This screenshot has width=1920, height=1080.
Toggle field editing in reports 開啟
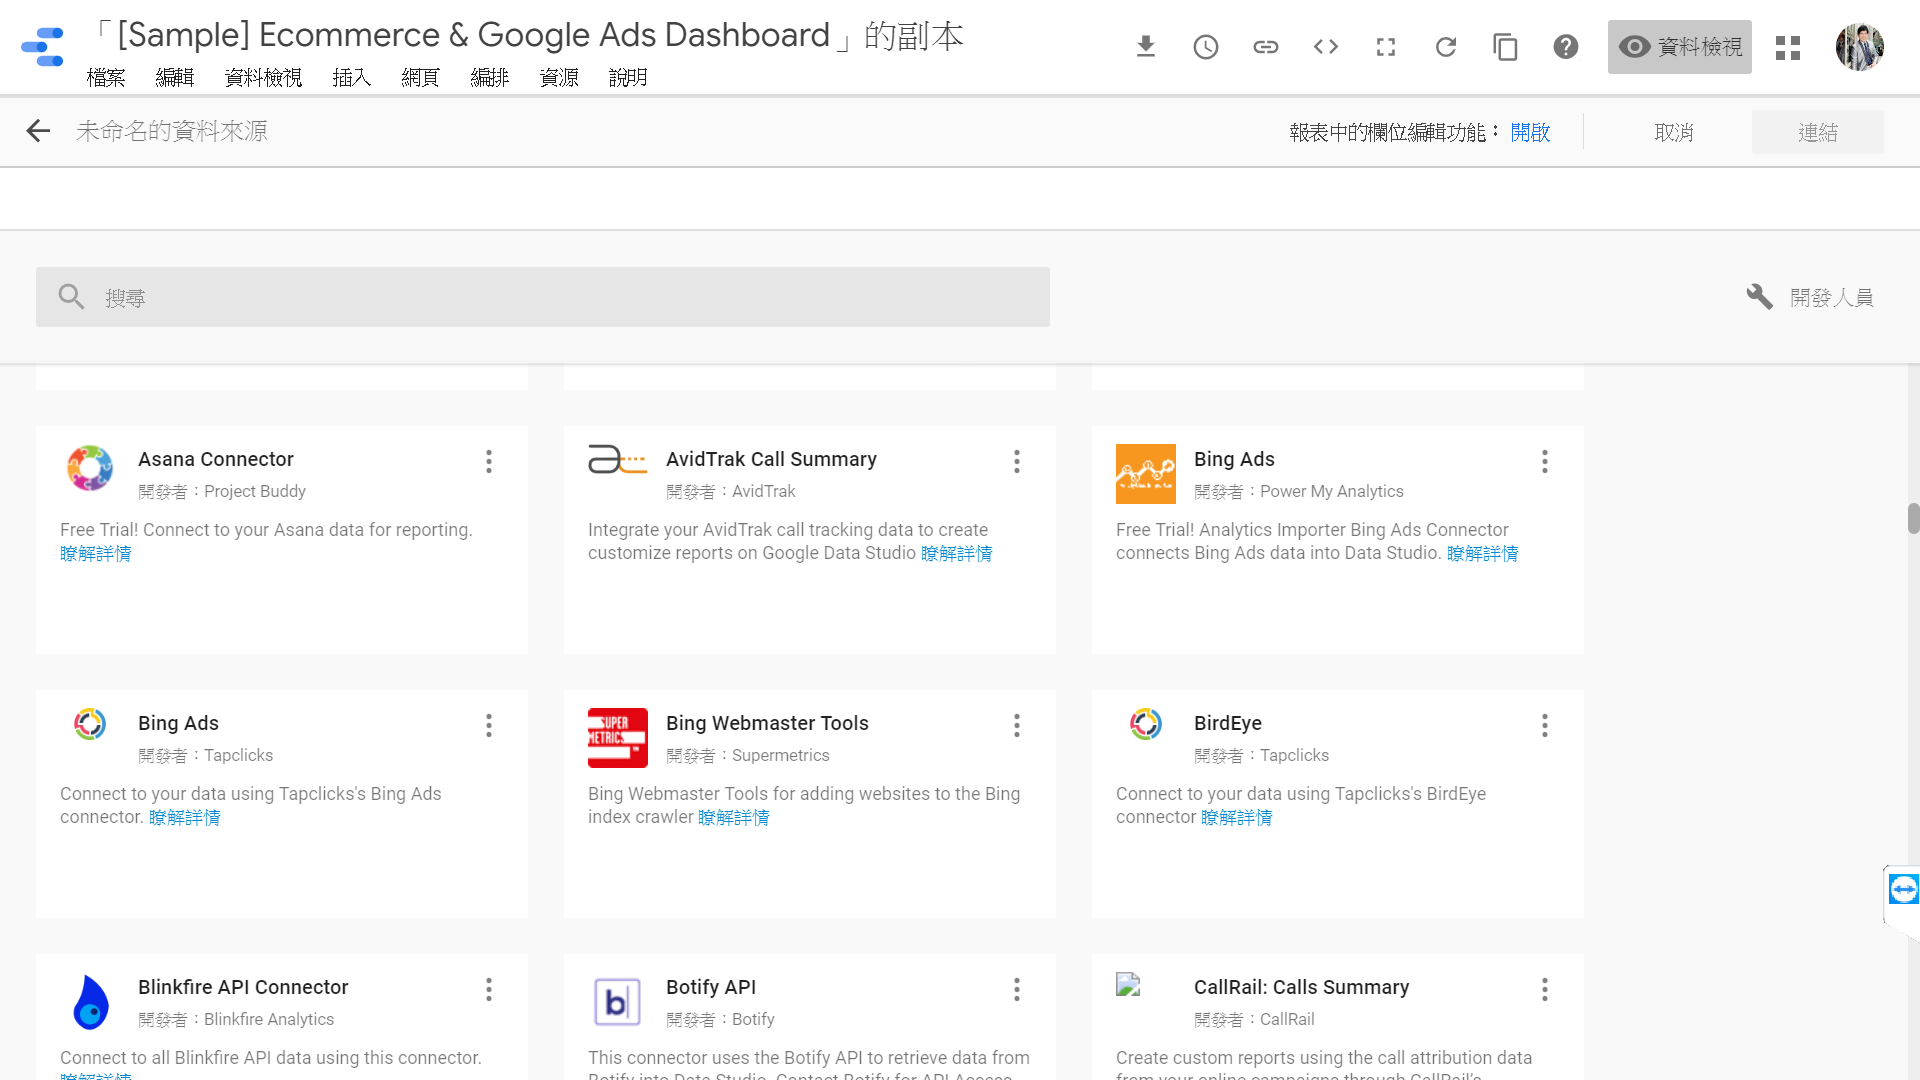(1530, 132)
